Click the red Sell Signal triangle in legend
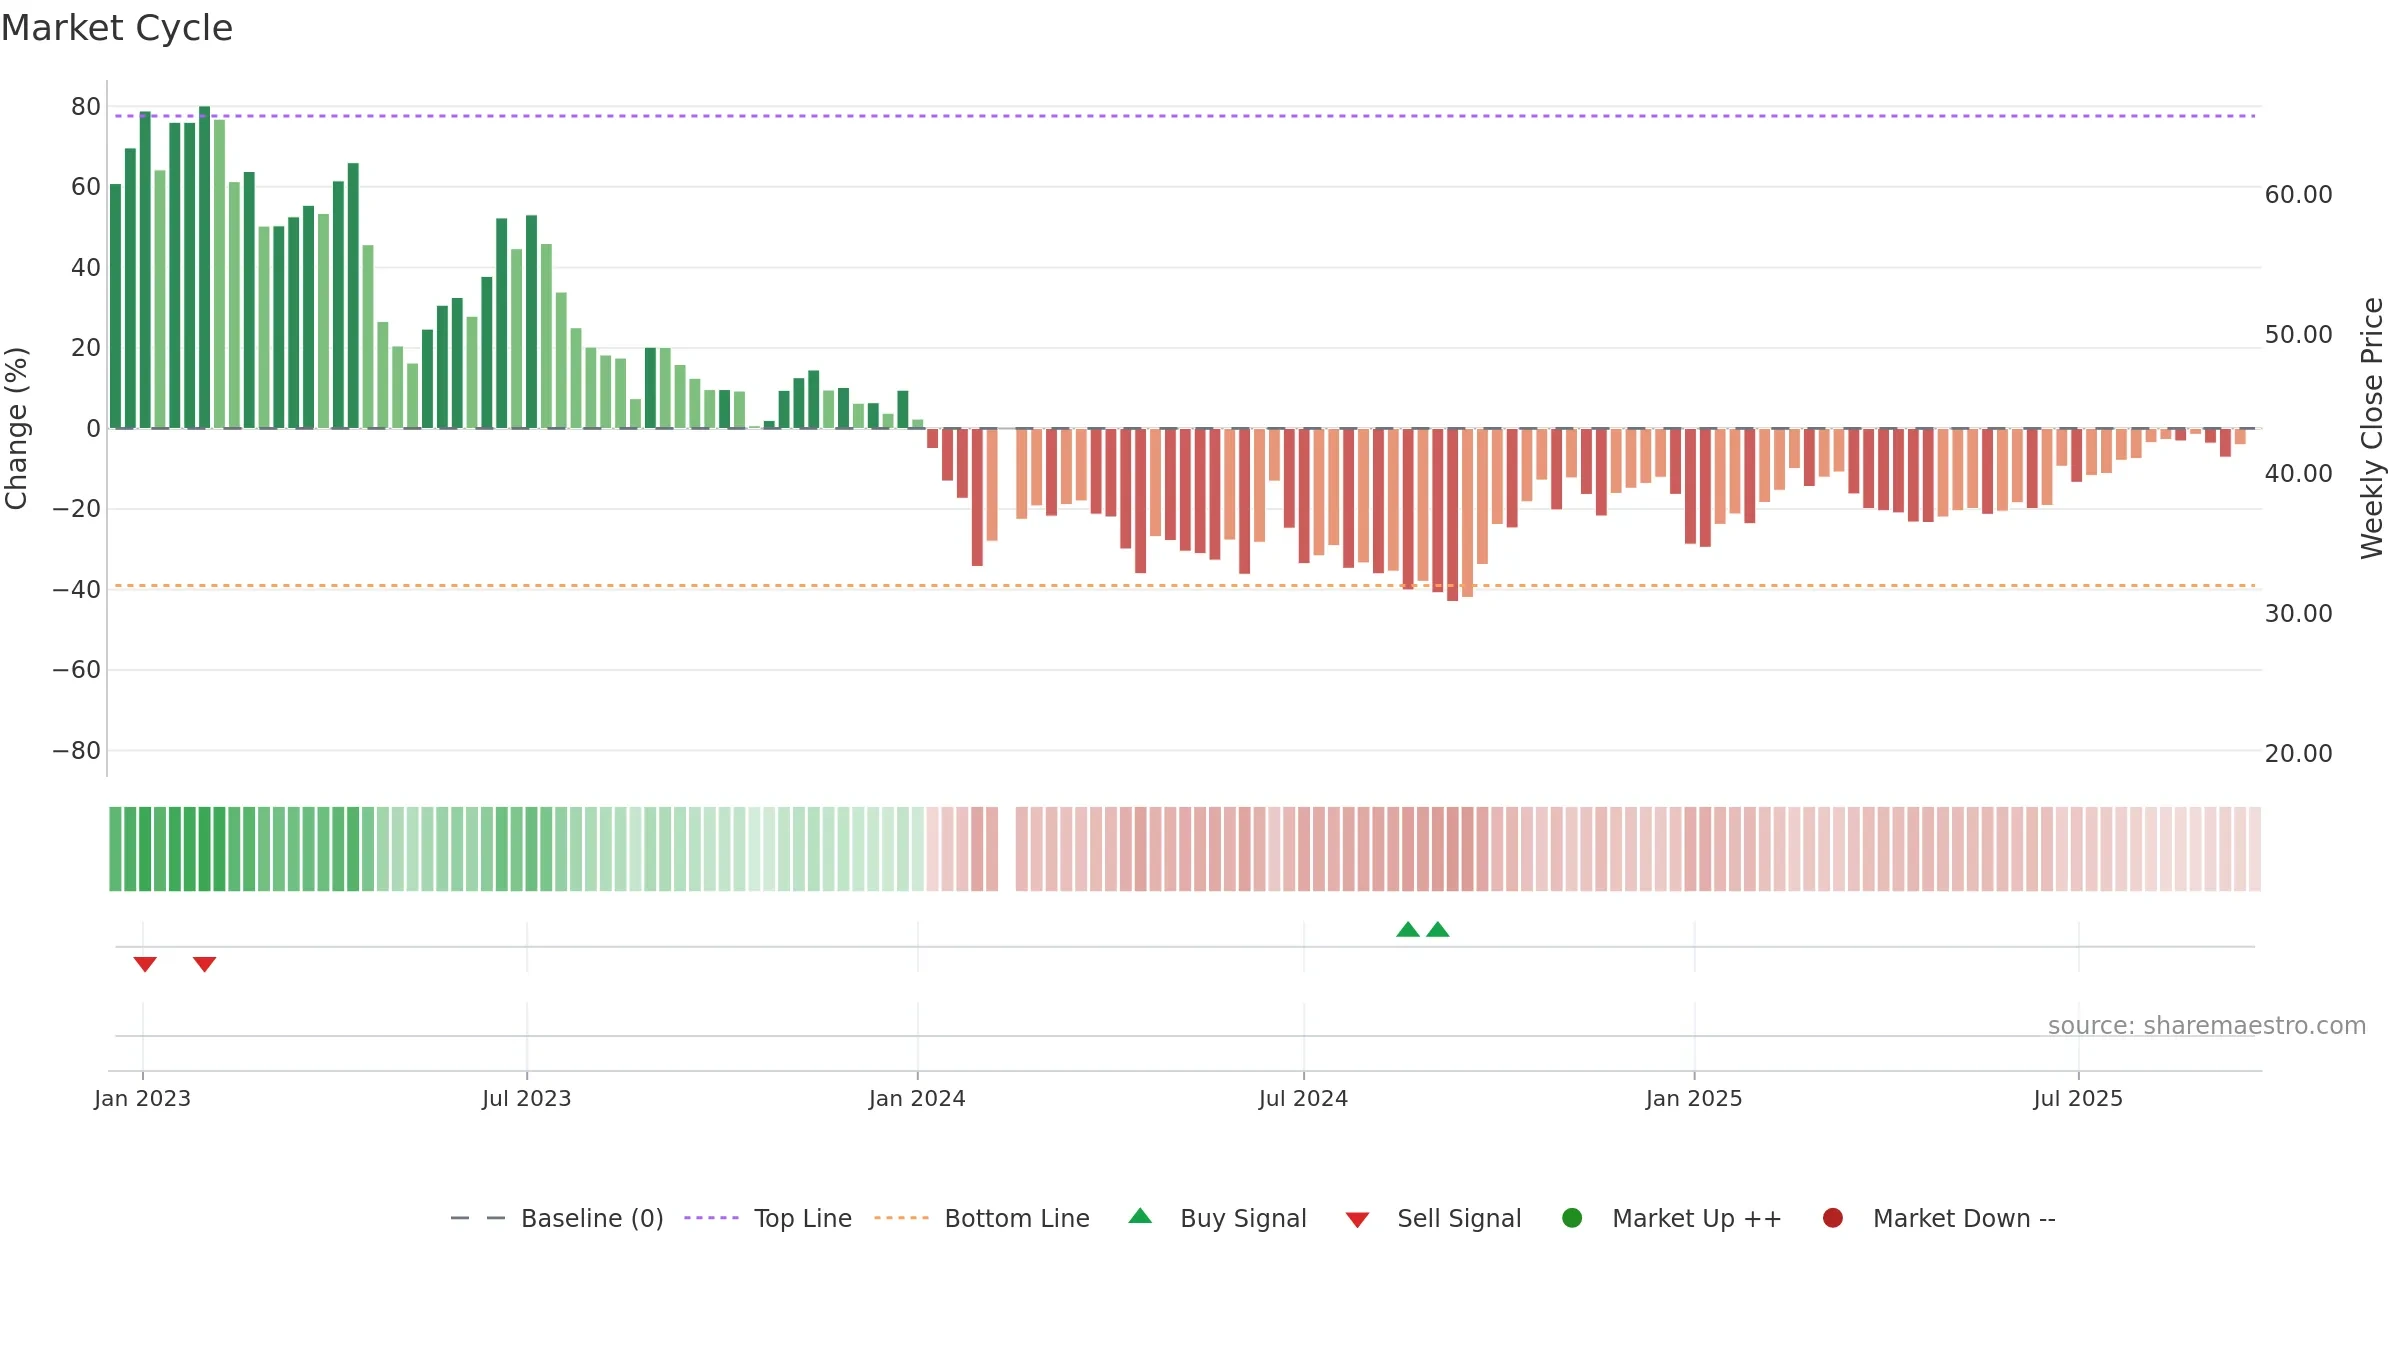2400x1350 pixels. pos(1357,1220)
